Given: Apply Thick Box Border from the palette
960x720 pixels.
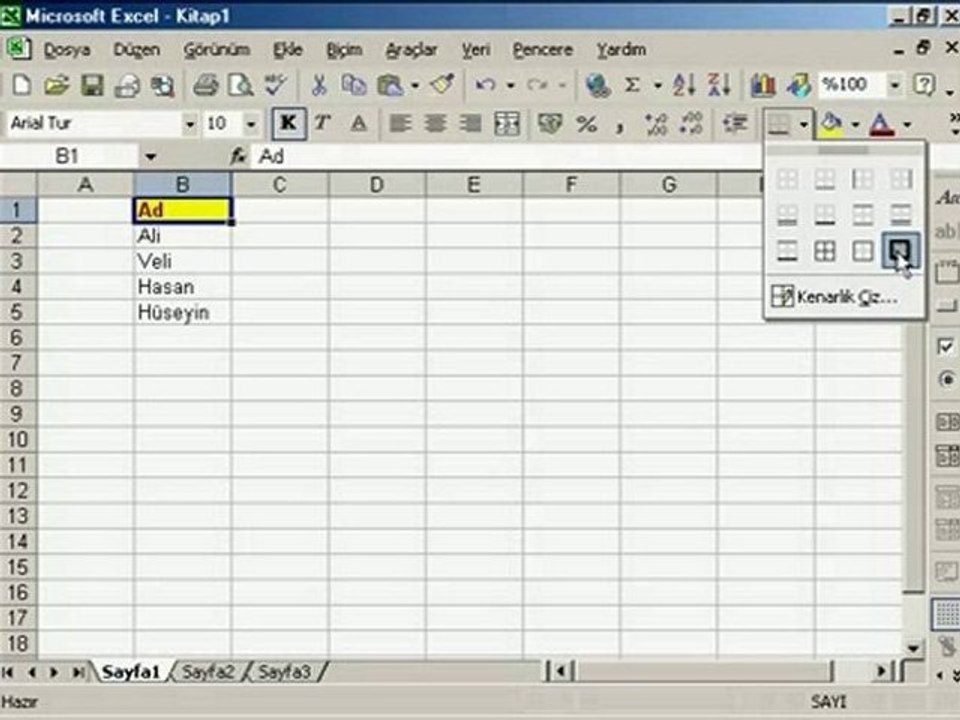Looking at the screenshot, I should click(900, 250).
